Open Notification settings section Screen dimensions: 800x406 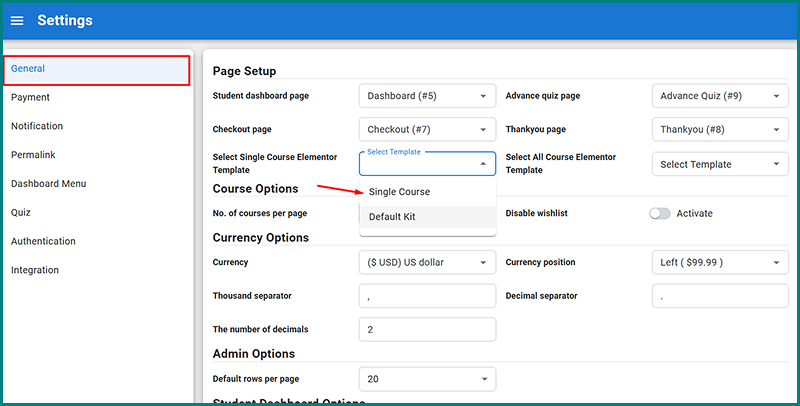pos(37,126)
